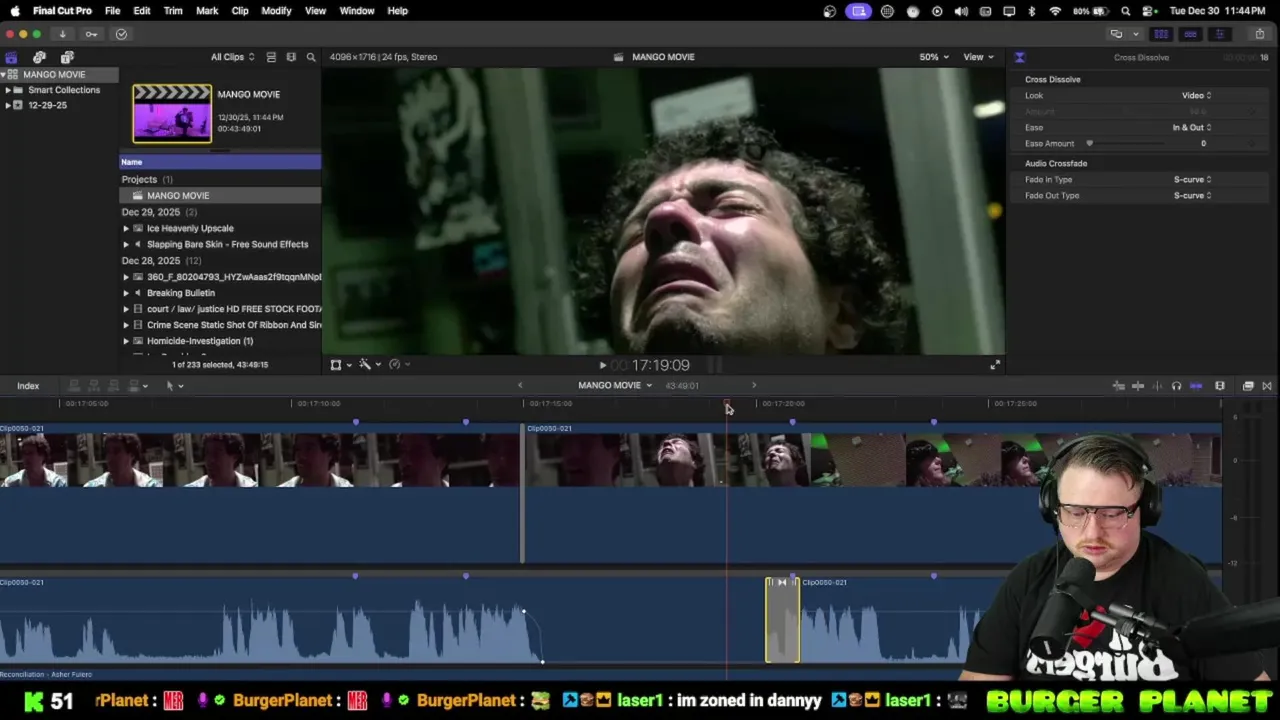The image size is (1280, 720).
Task: Show or hide the Browser panel
Action: pos(1161,34)
